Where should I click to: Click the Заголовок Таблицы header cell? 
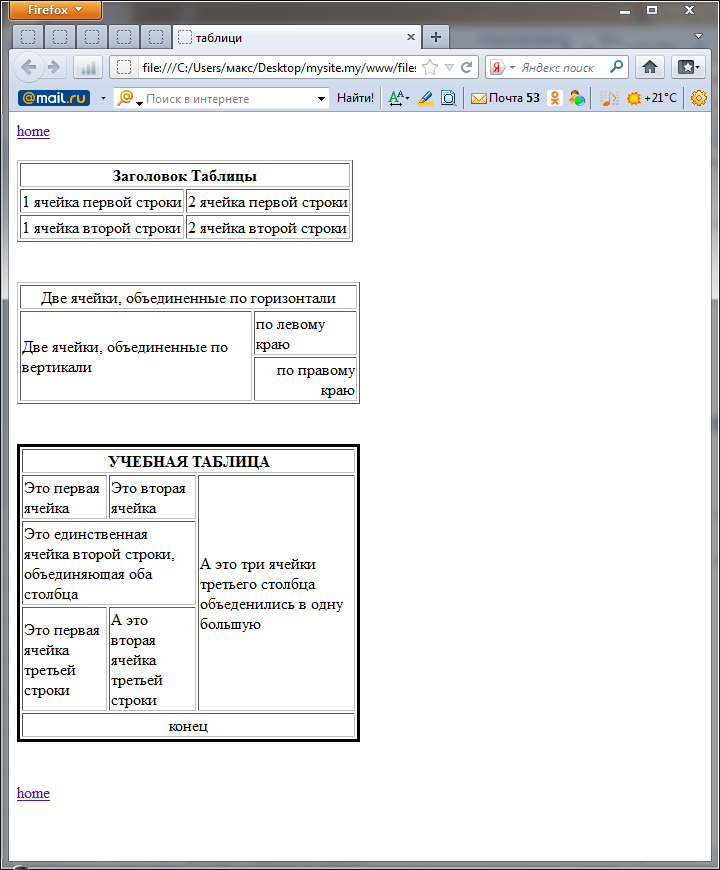(x=185, y=176)
